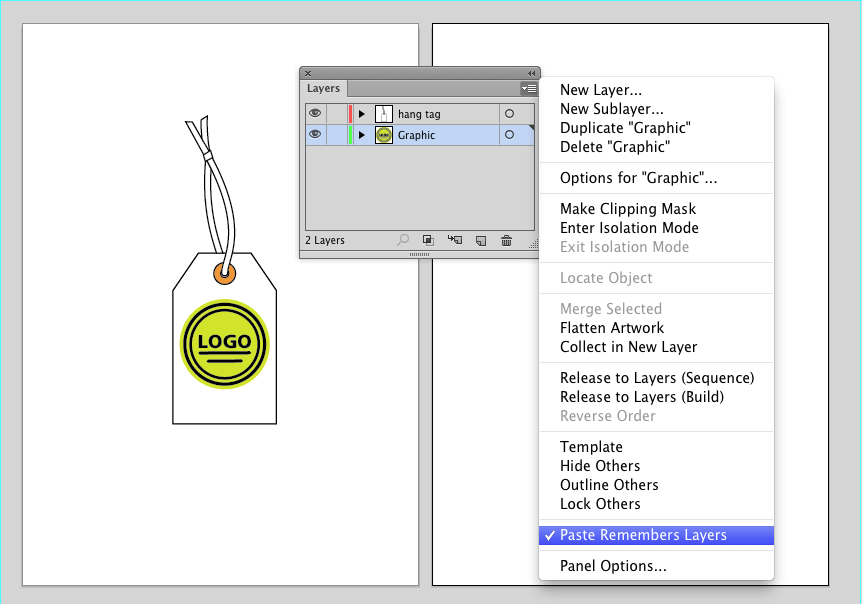This screenshot has width=862, height=604.
Task: Click Delete Selection trash icon
Action: click(506, 240)
